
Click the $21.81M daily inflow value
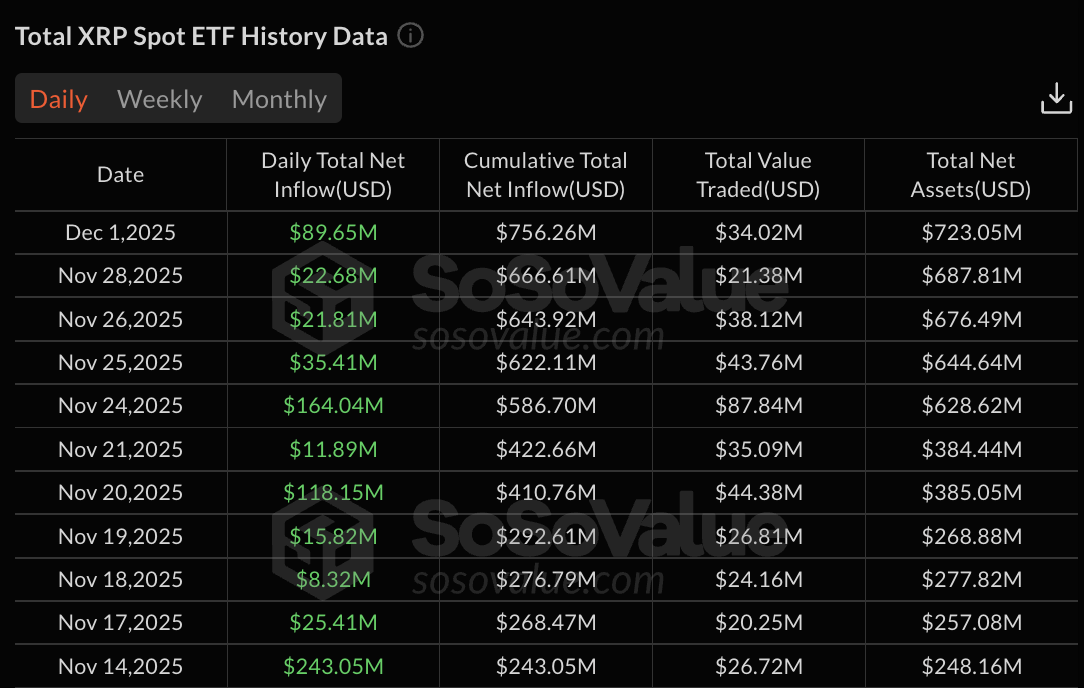[333, 319]
